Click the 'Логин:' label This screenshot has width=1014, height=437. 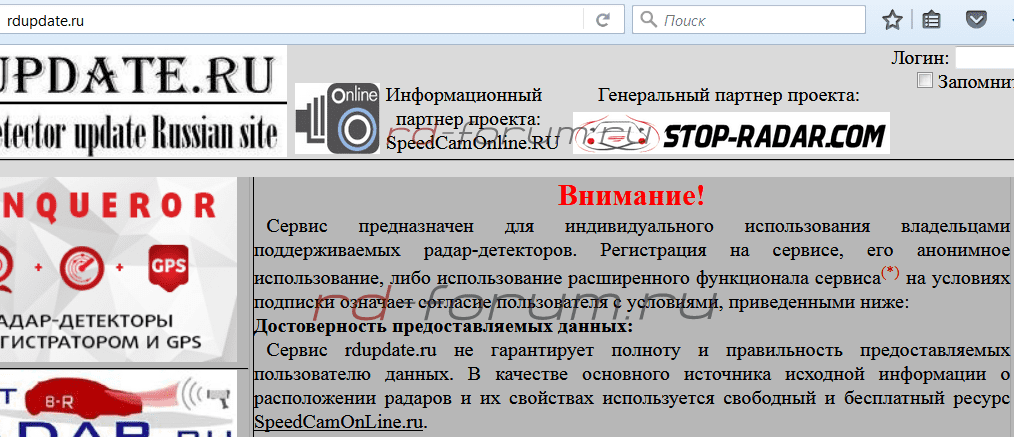pos(920,58)
